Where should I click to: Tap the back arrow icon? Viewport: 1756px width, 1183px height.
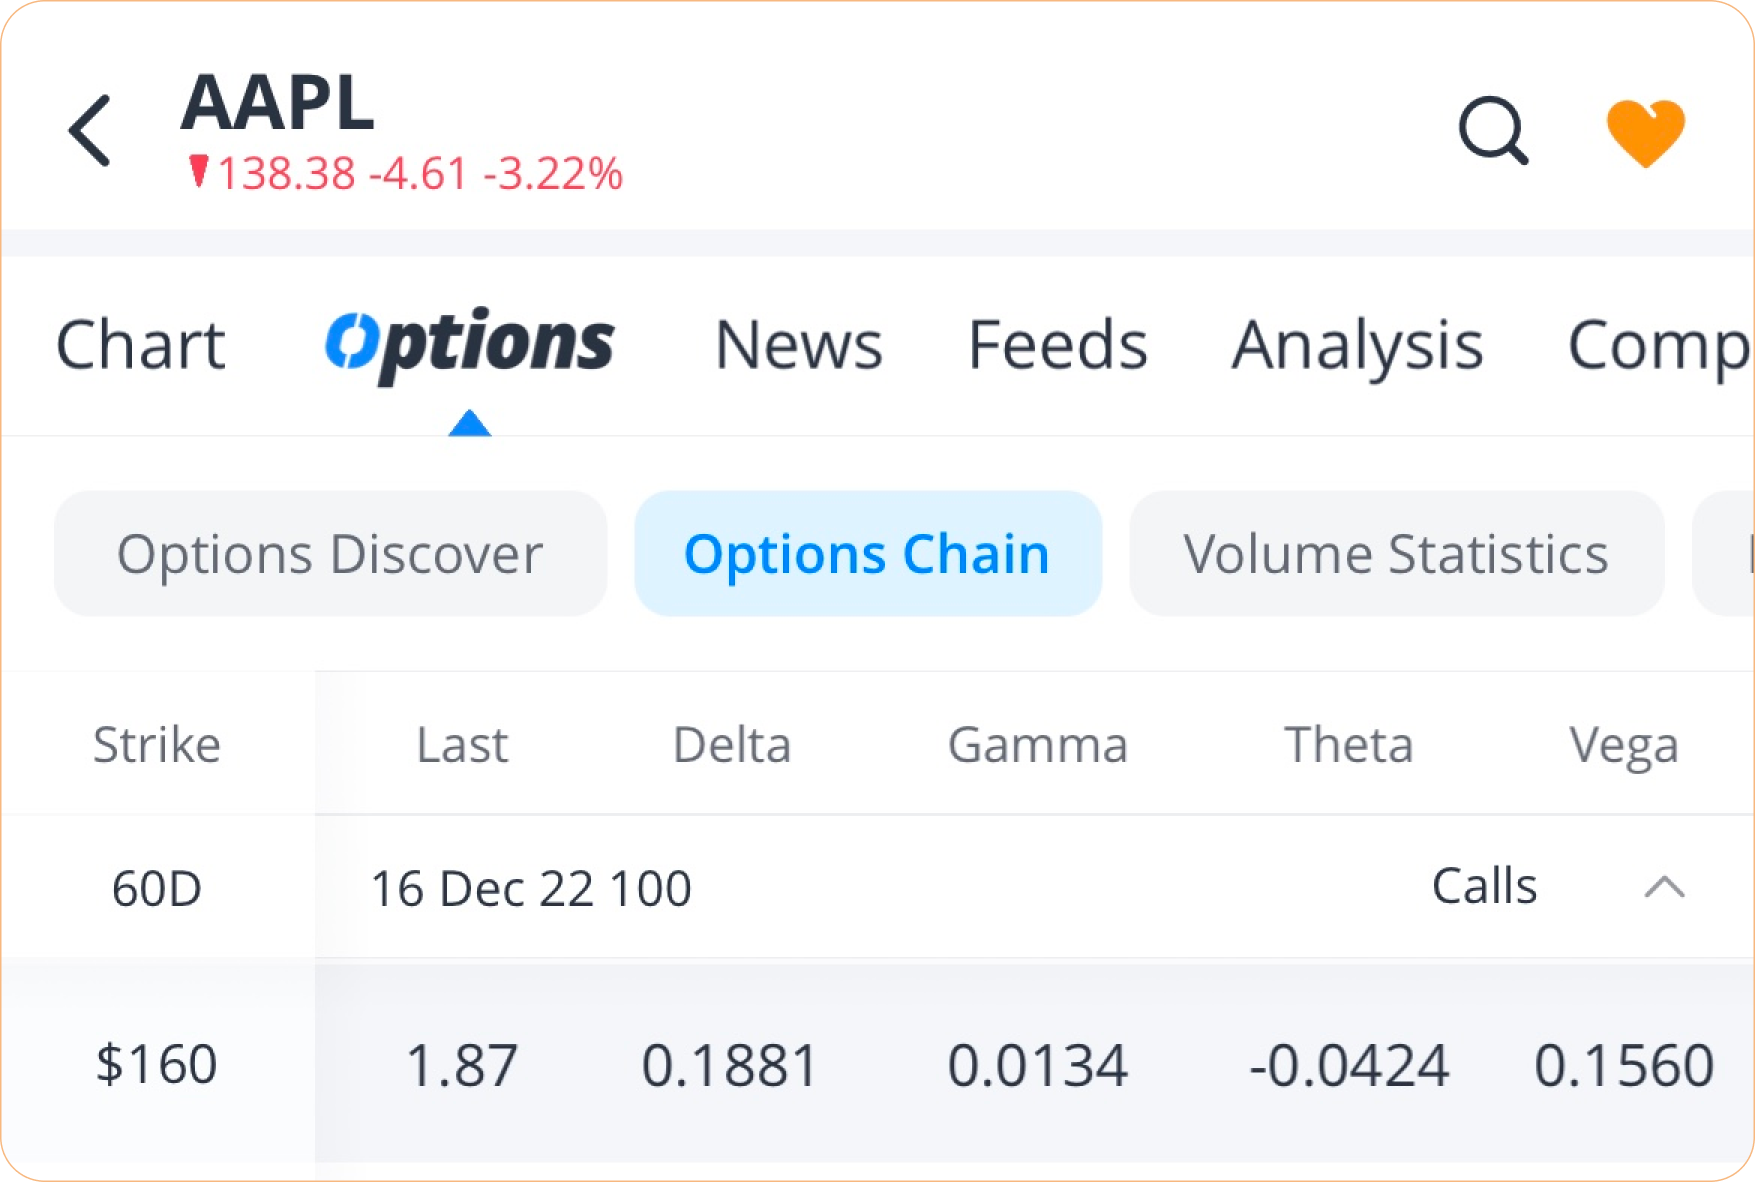click(90, 130)
